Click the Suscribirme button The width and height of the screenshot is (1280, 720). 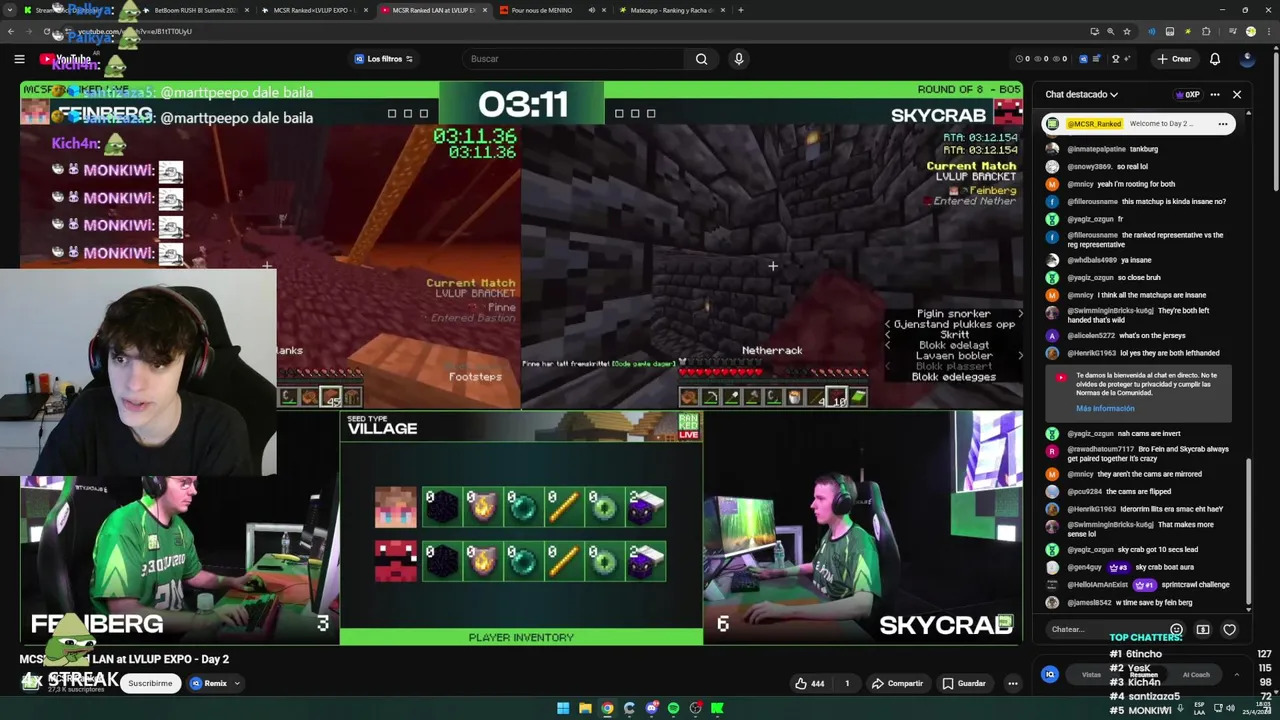(150, 684)
